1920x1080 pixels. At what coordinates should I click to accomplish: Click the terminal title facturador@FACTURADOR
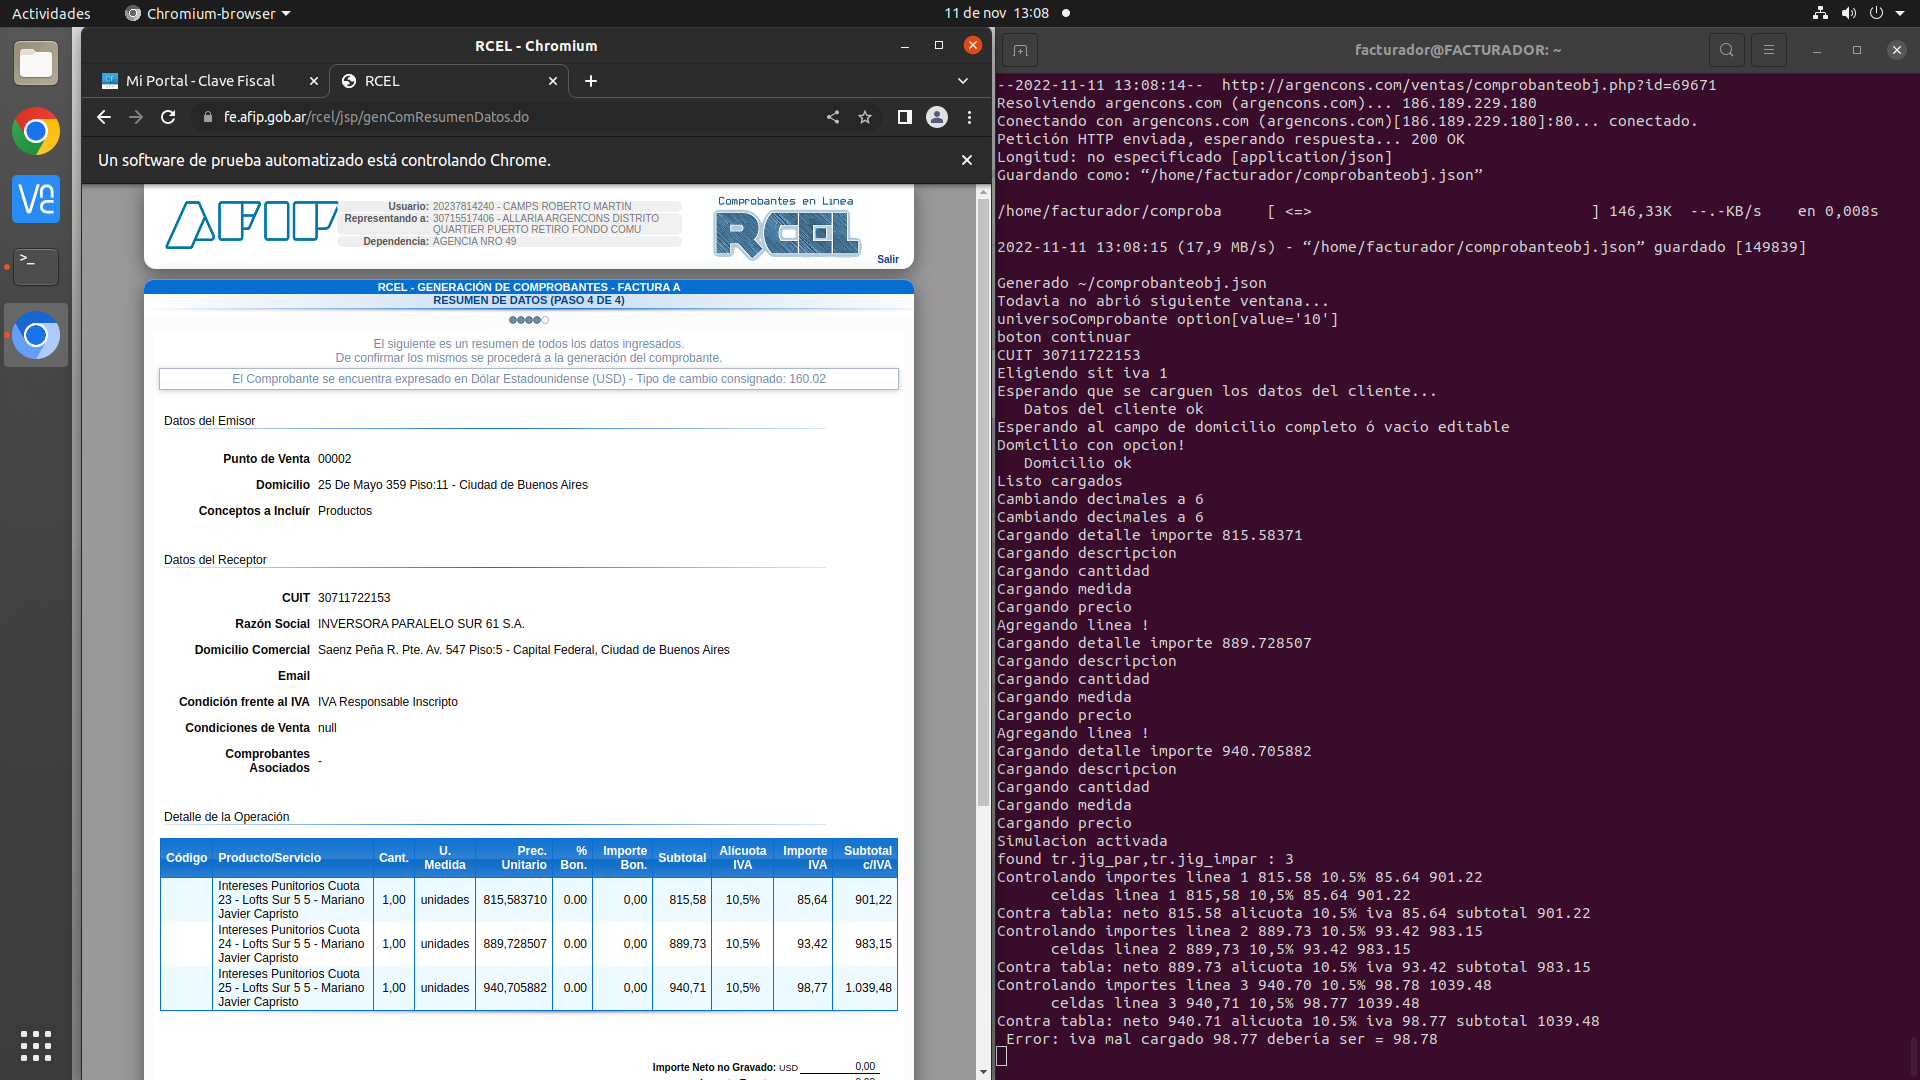[x=1457, y=50]
